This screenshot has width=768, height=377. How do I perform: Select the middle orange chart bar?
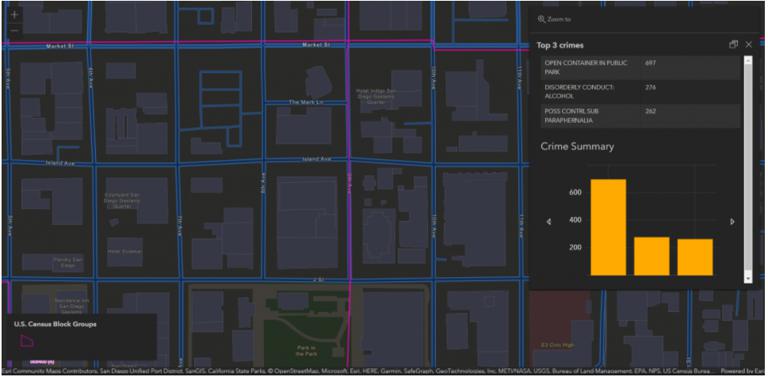pos(651,256)
